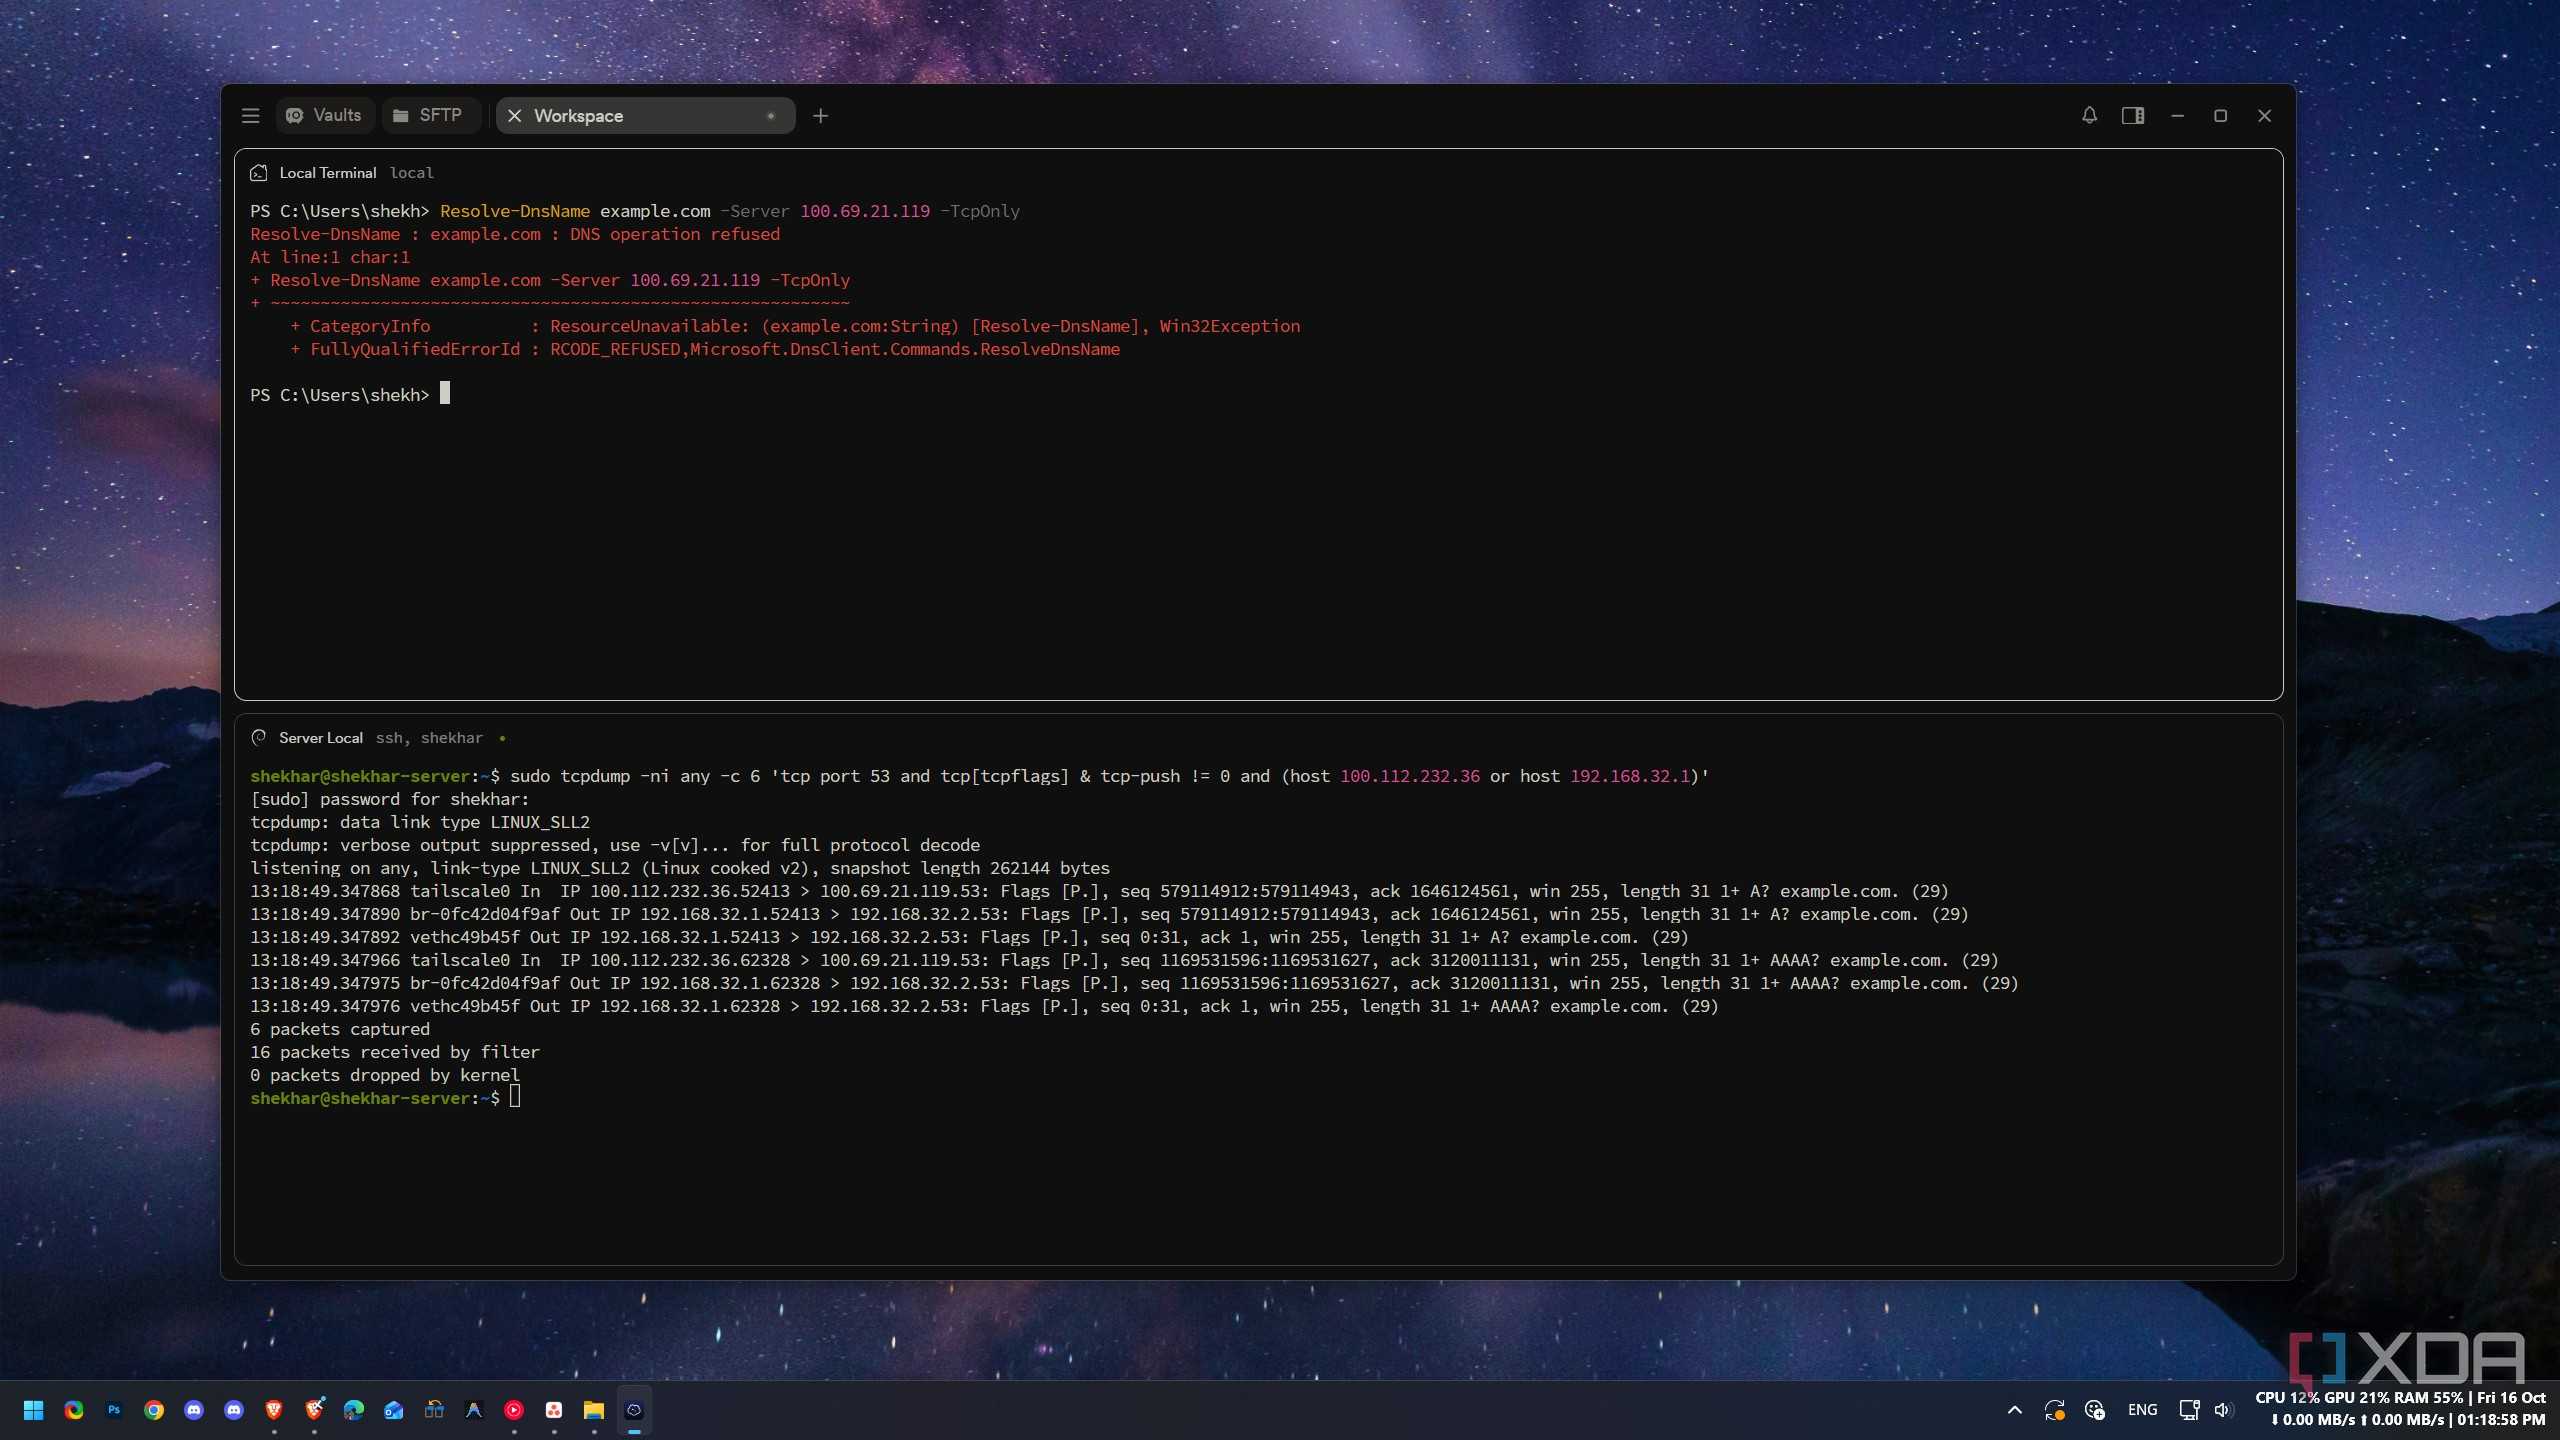
Task: Open network settings tray icon
Action: click(x=2189, y=1410)
